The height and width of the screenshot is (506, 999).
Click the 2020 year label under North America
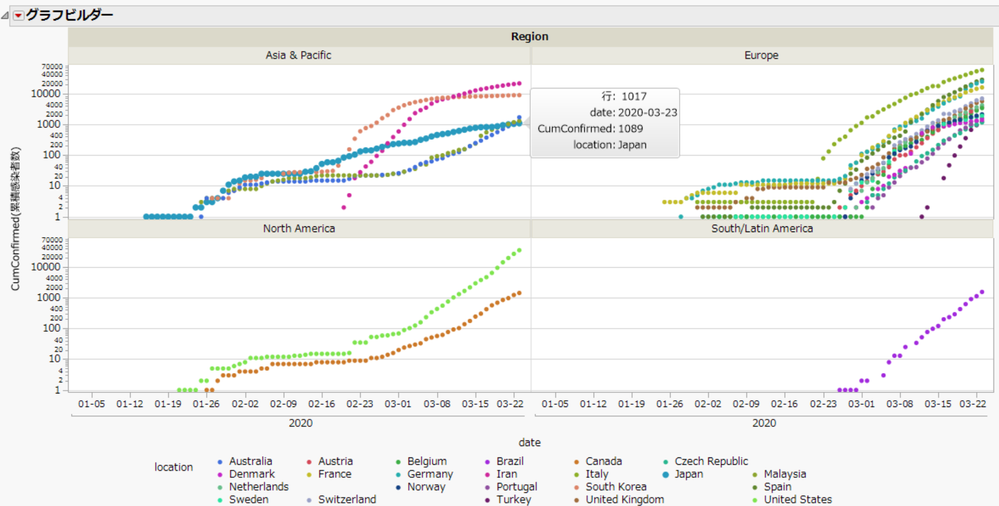coord(300,423)
